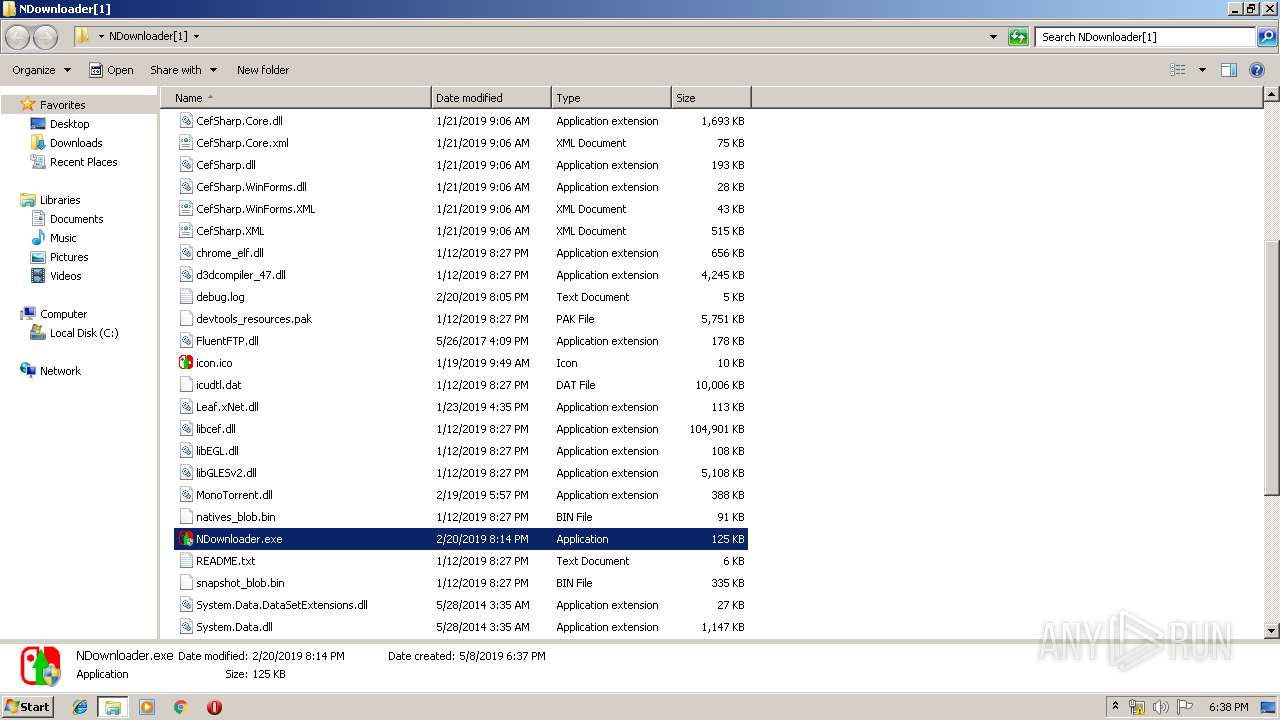Open Windows Media Player from taskbar
Image resolution: width=1280 pixels, height=720 pixels.
(x=147, y=707)
